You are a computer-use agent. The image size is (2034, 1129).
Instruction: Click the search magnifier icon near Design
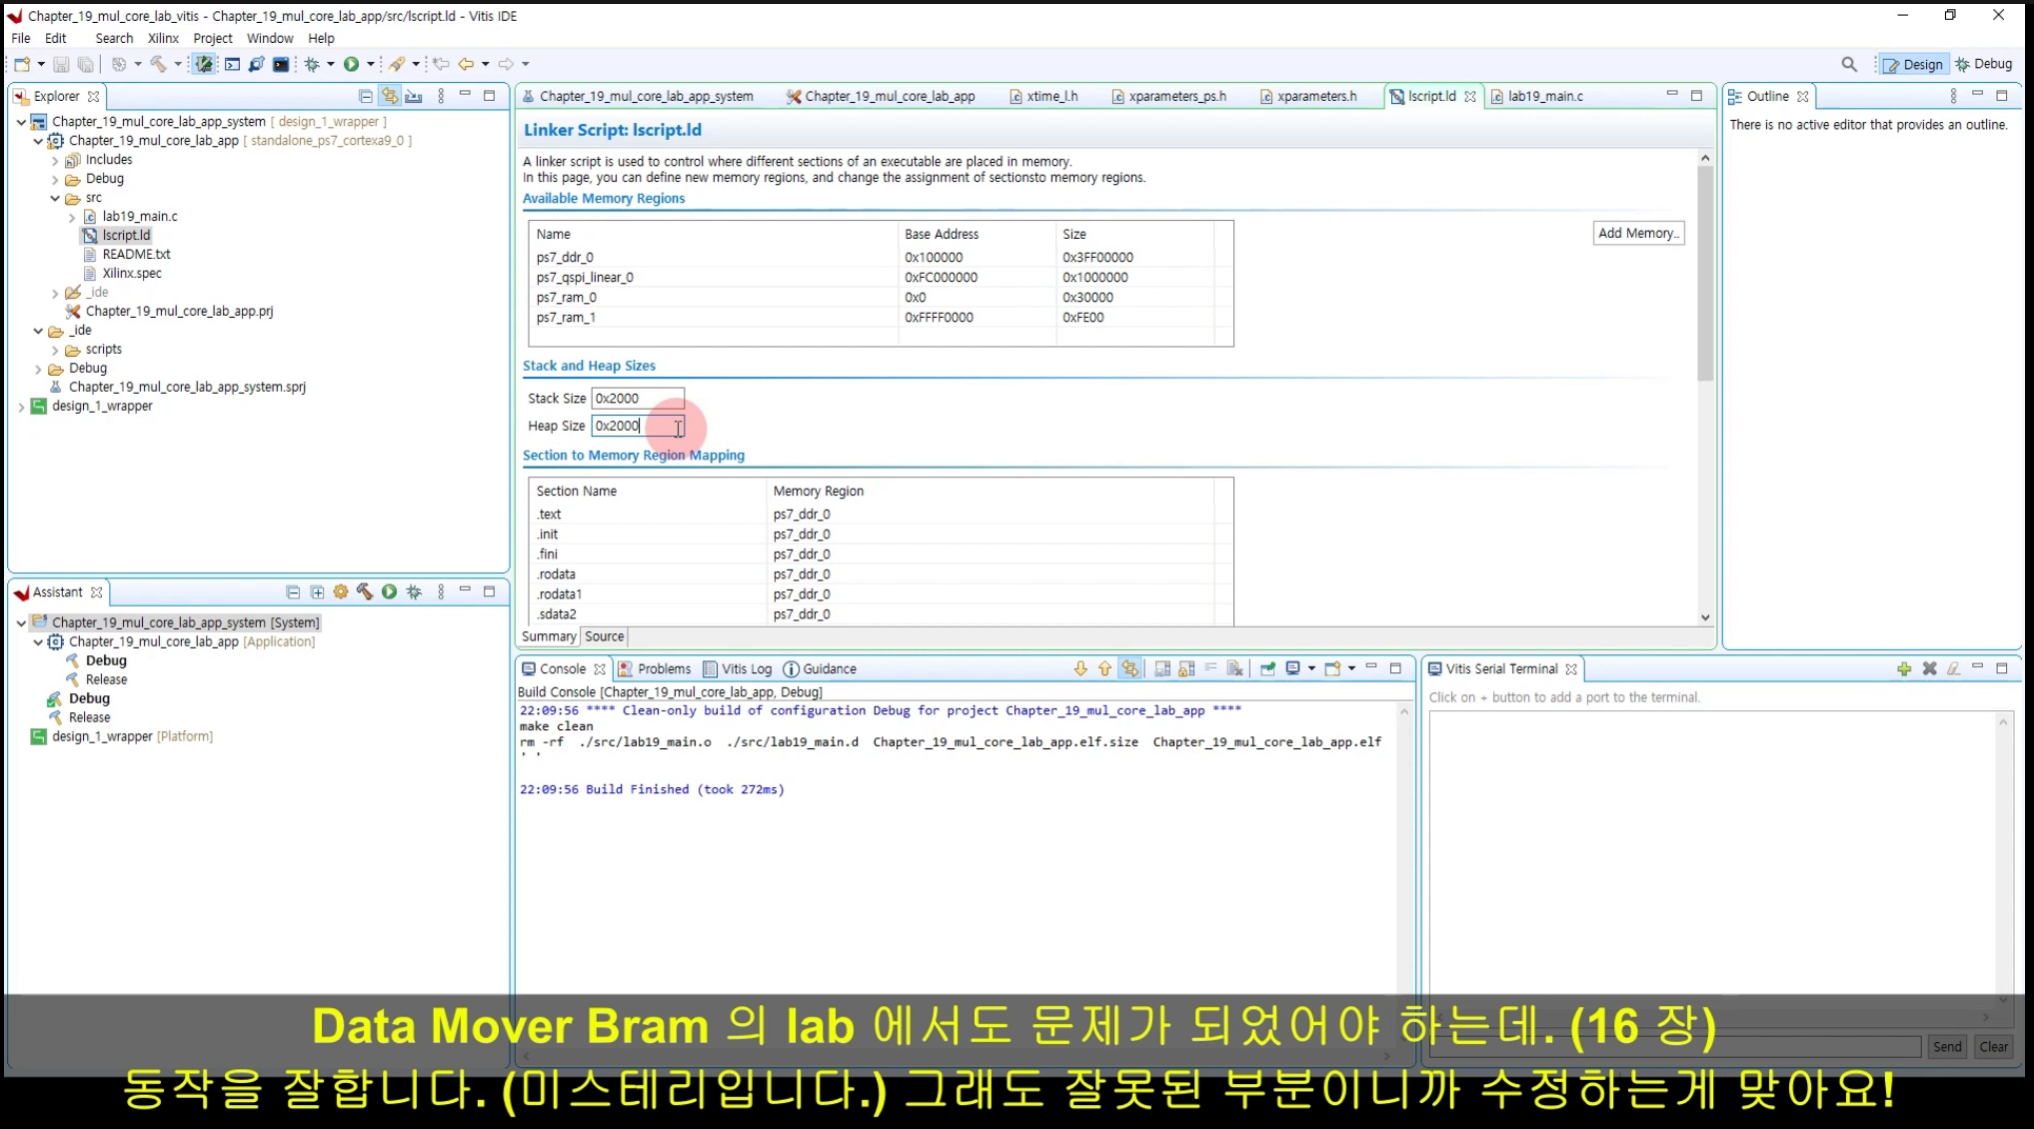[1849, 64]
